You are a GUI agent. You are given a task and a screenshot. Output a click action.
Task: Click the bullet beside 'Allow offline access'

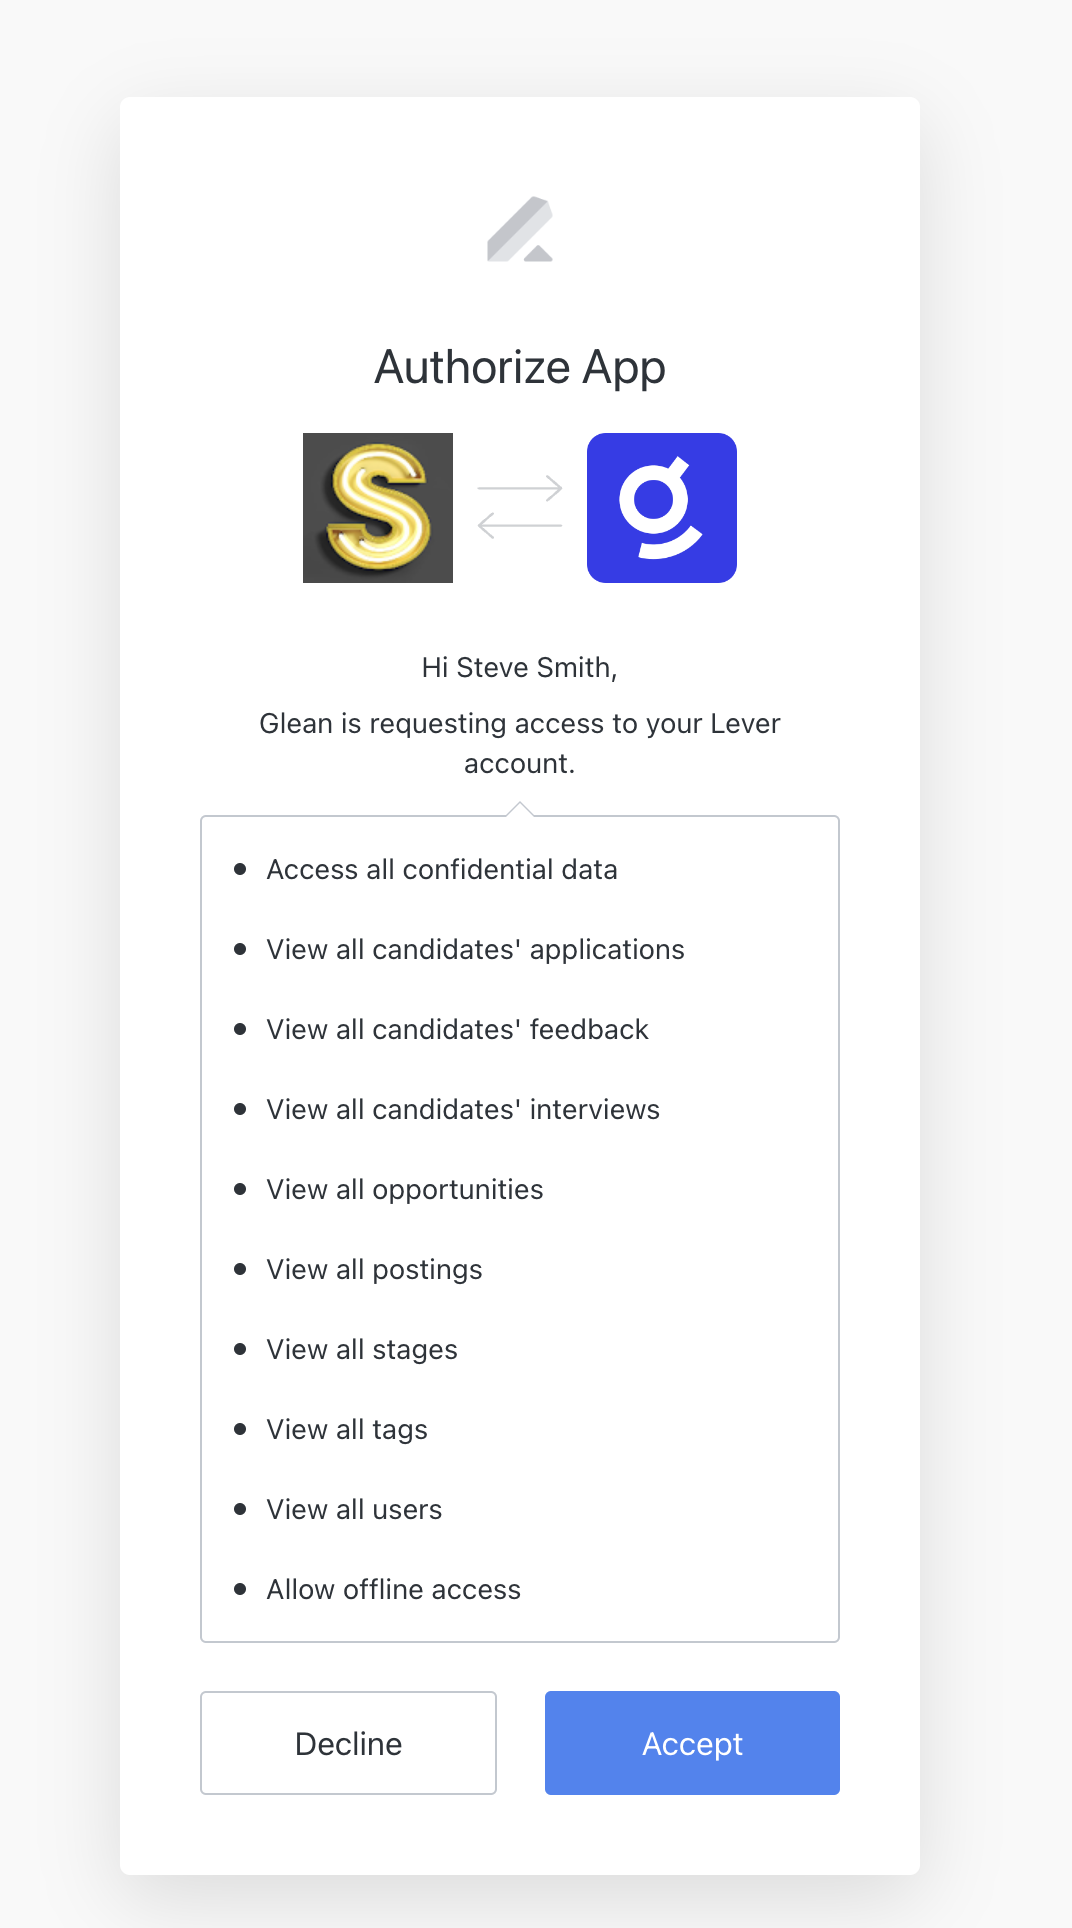pos(240,1589)
